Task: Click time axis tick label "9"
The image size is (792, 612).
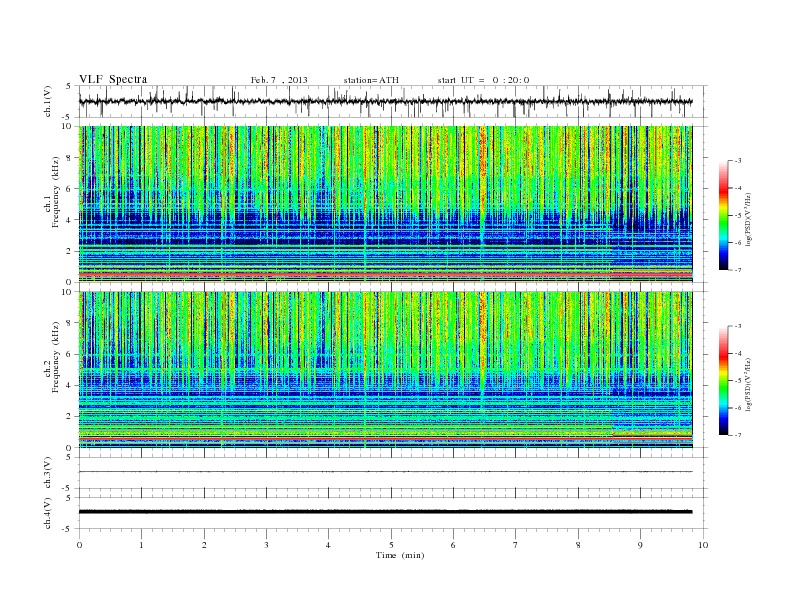Action: click(640, 545)
